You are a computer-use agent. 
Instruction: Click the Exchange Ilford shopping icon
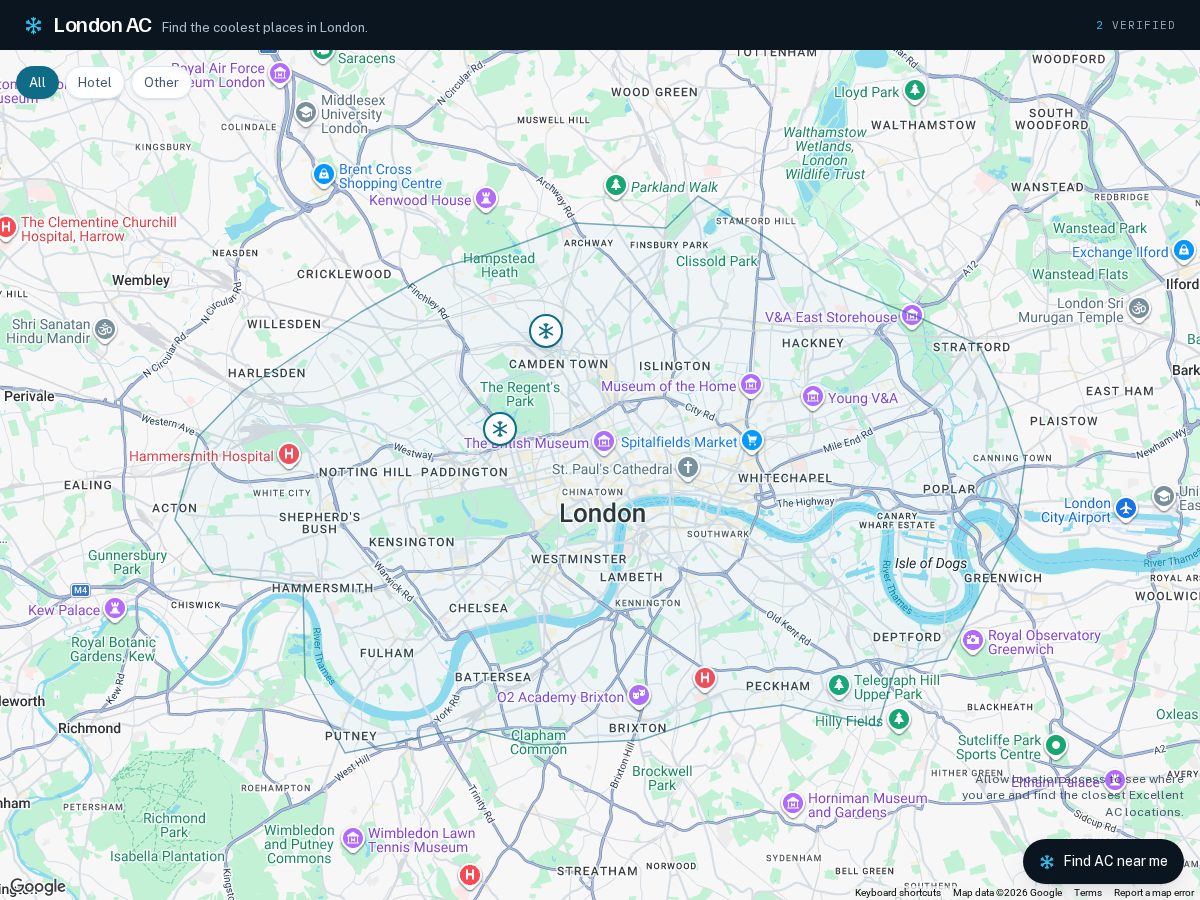tap(1184, 250)
